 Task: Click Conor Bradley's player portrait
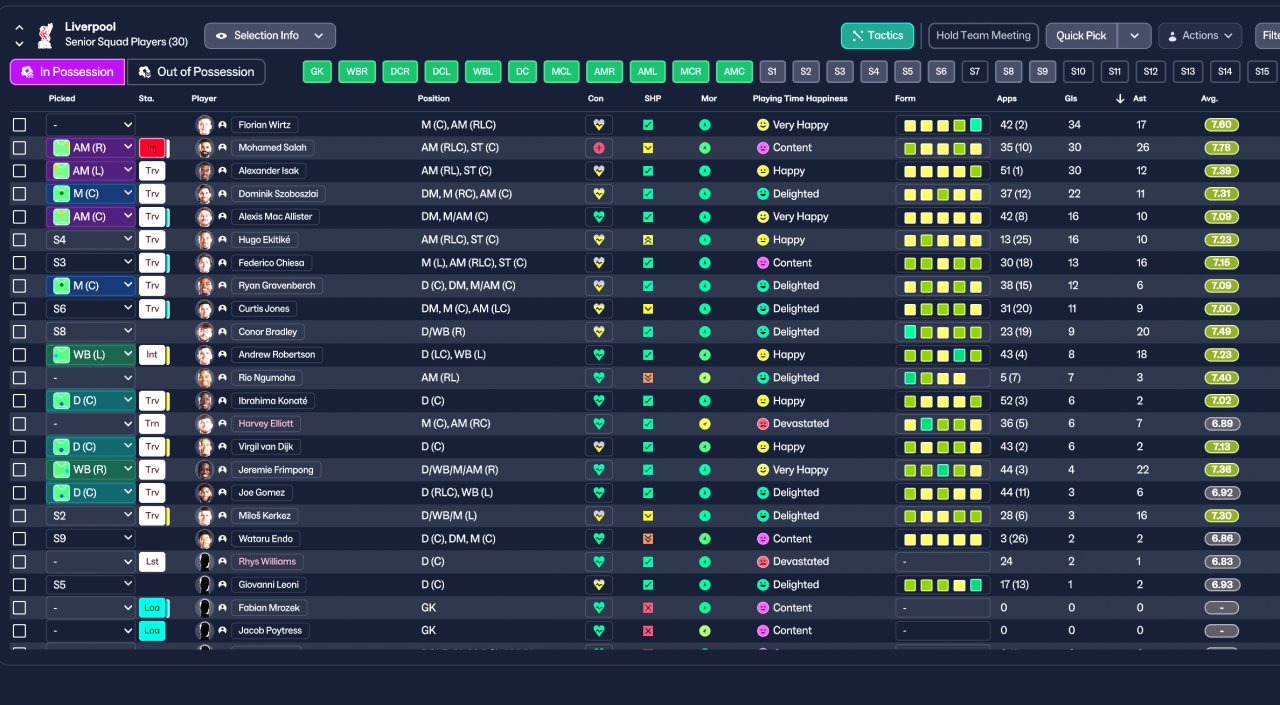coord(205,332)
